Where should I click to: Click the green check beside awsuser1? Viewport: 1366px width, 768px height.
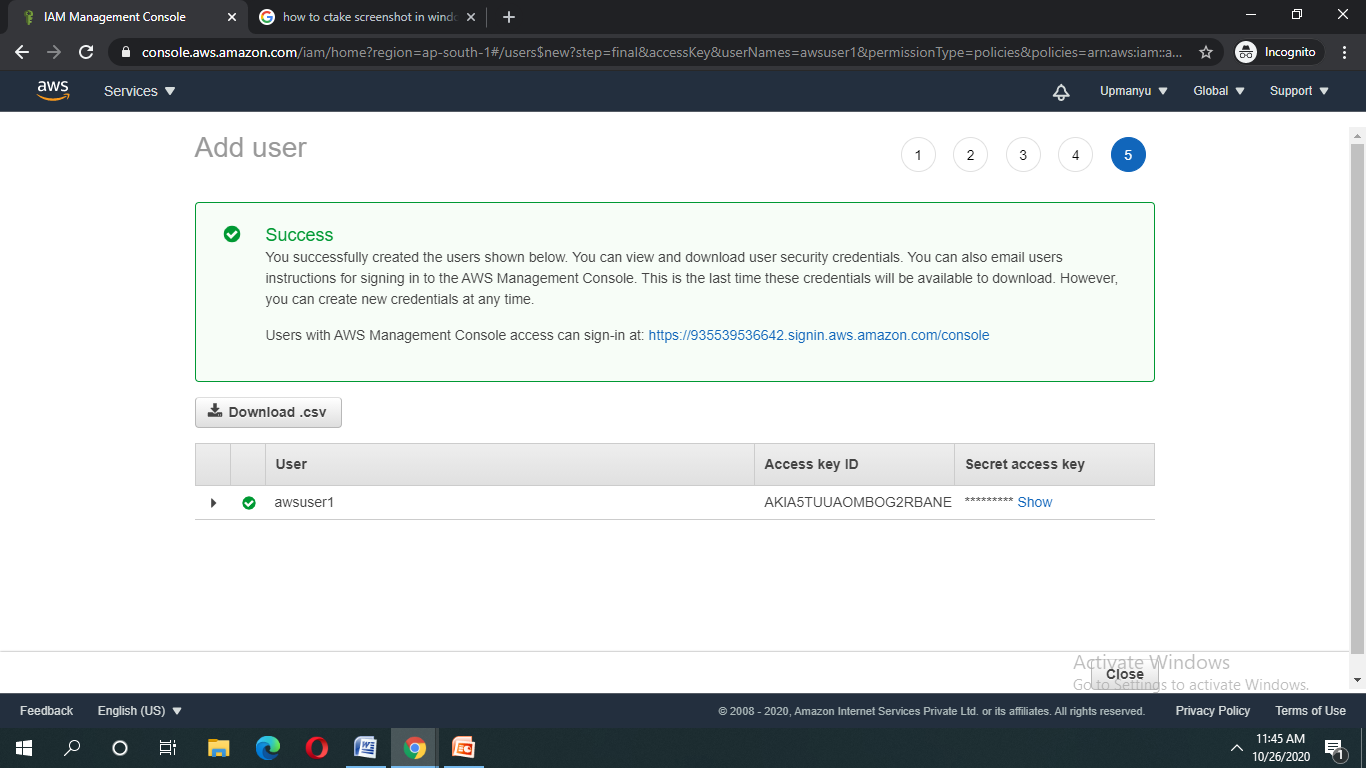[x=249, y=503]
